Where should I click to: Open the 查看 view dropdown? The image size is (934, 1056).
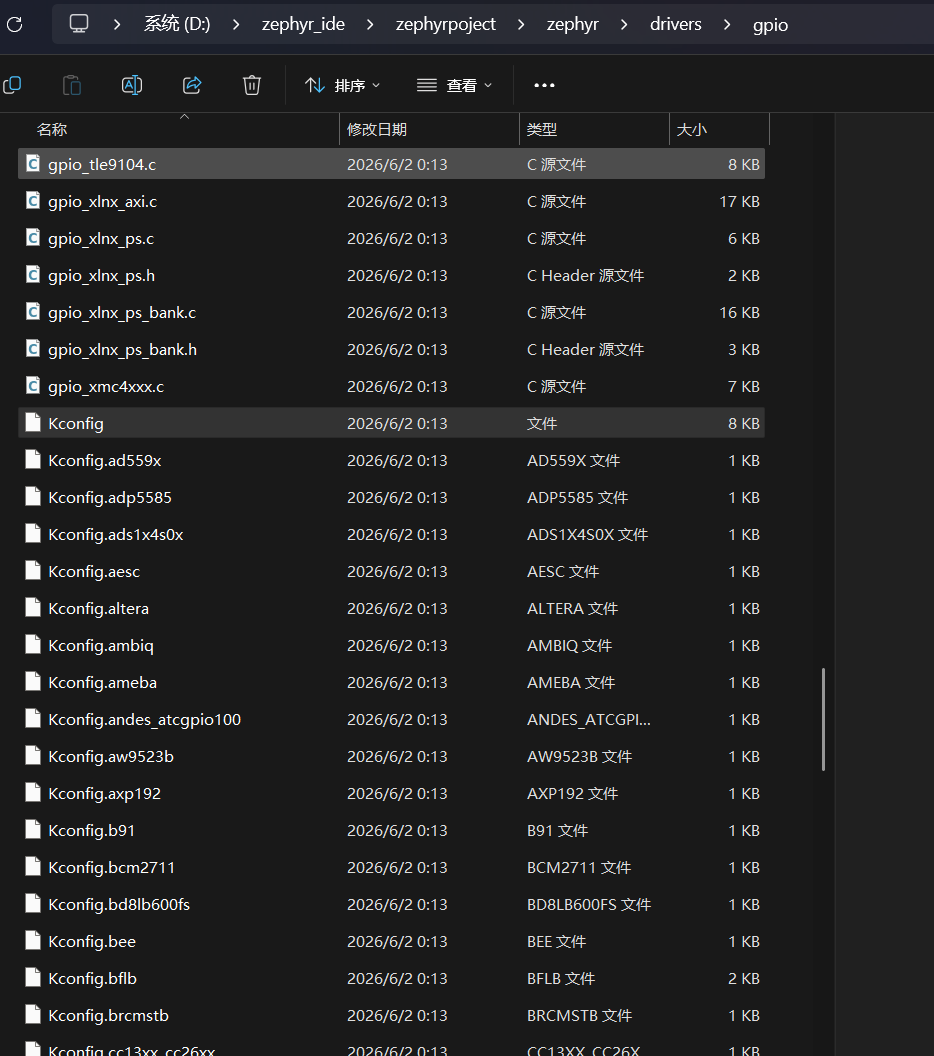point(455,86)
